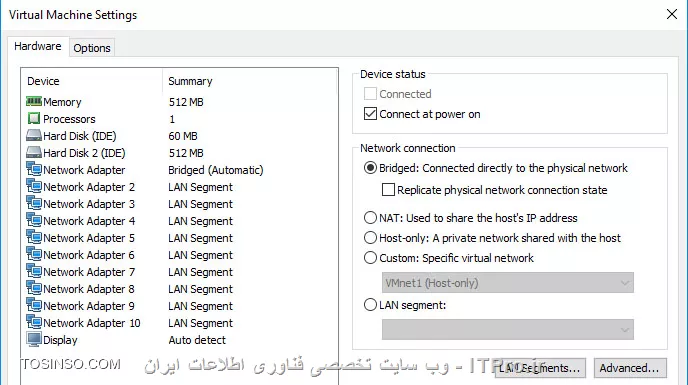Screen dimensions: 688x385
Task: Open the LAN segment dropdown list
Action: (508, 330)
